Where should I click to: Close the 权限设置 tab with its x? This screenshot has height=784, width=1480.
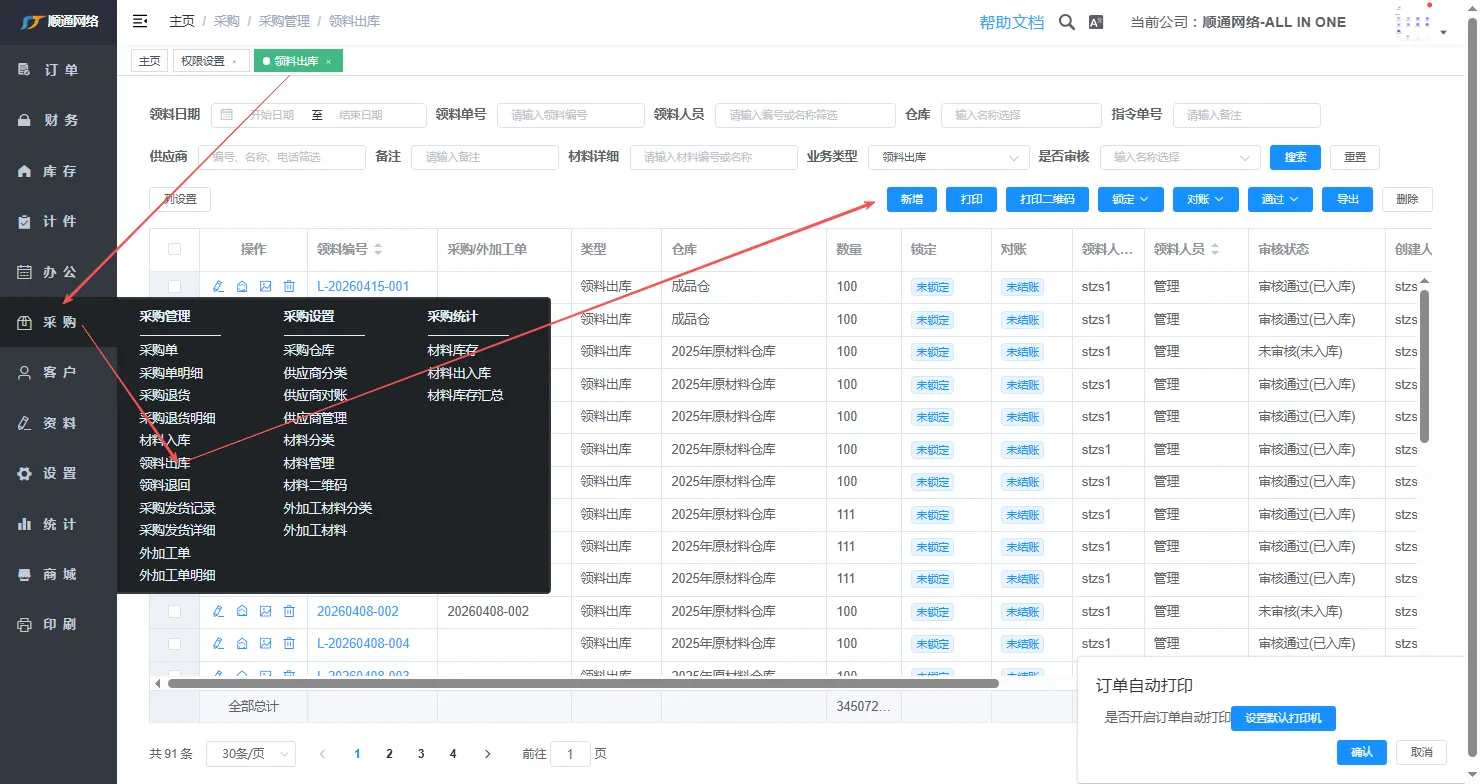tap(234, 62)
